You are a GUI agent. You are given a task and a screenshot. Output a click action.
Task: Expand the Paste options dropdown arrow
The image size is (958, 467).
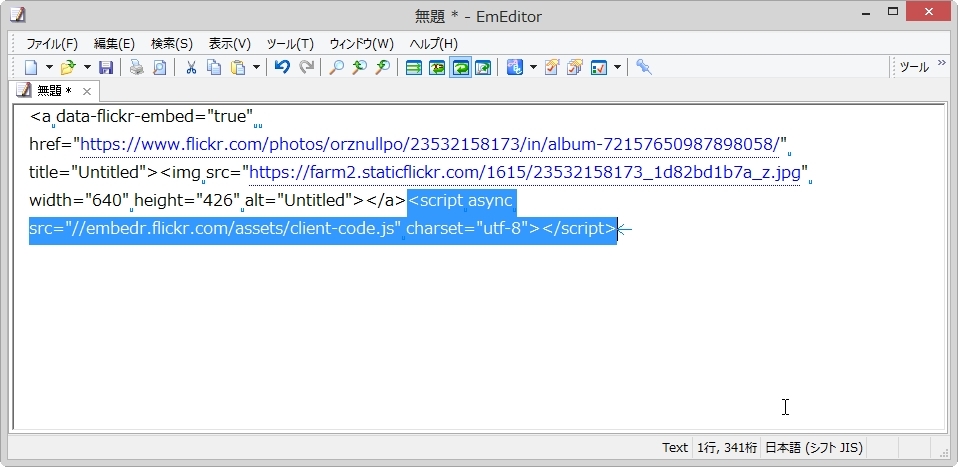pyautogui.click(x=256, y=67)
